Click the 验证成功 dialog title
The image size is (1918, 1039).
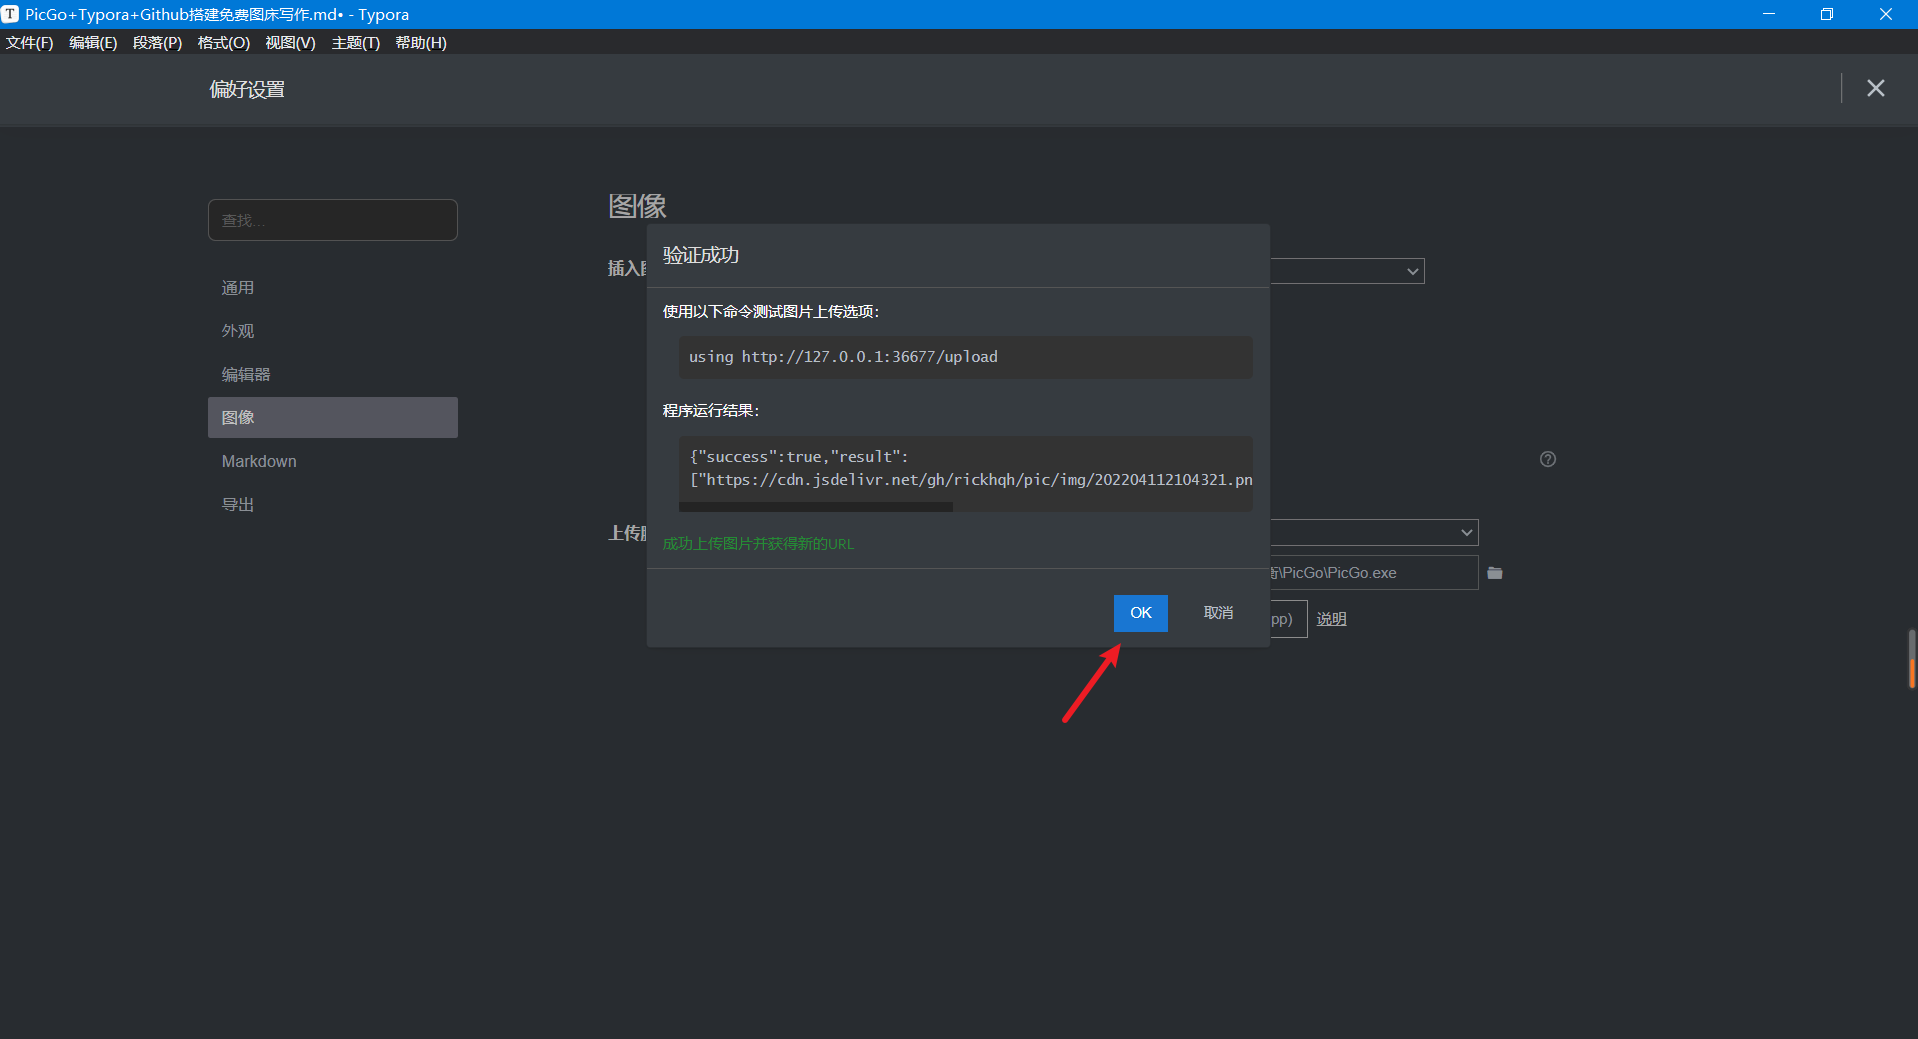point(701,255)
